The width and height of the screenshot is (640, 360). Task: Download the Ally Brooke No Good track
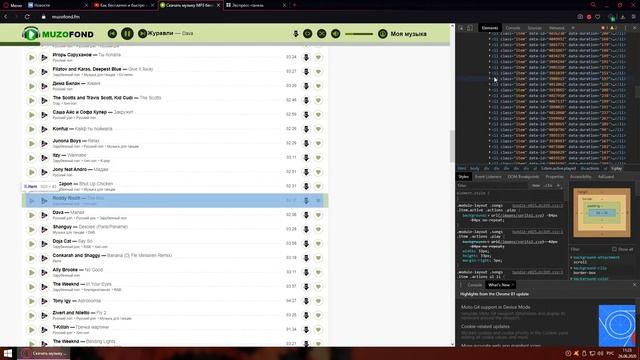(x=306, y=272)
